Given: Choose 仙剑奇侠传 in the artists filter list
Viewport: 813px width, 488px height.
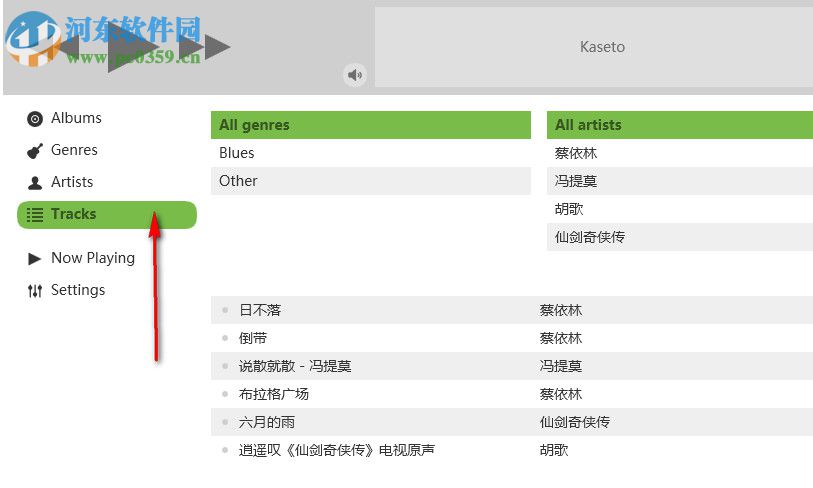Looking at the screenshot, I should point(680,237).
